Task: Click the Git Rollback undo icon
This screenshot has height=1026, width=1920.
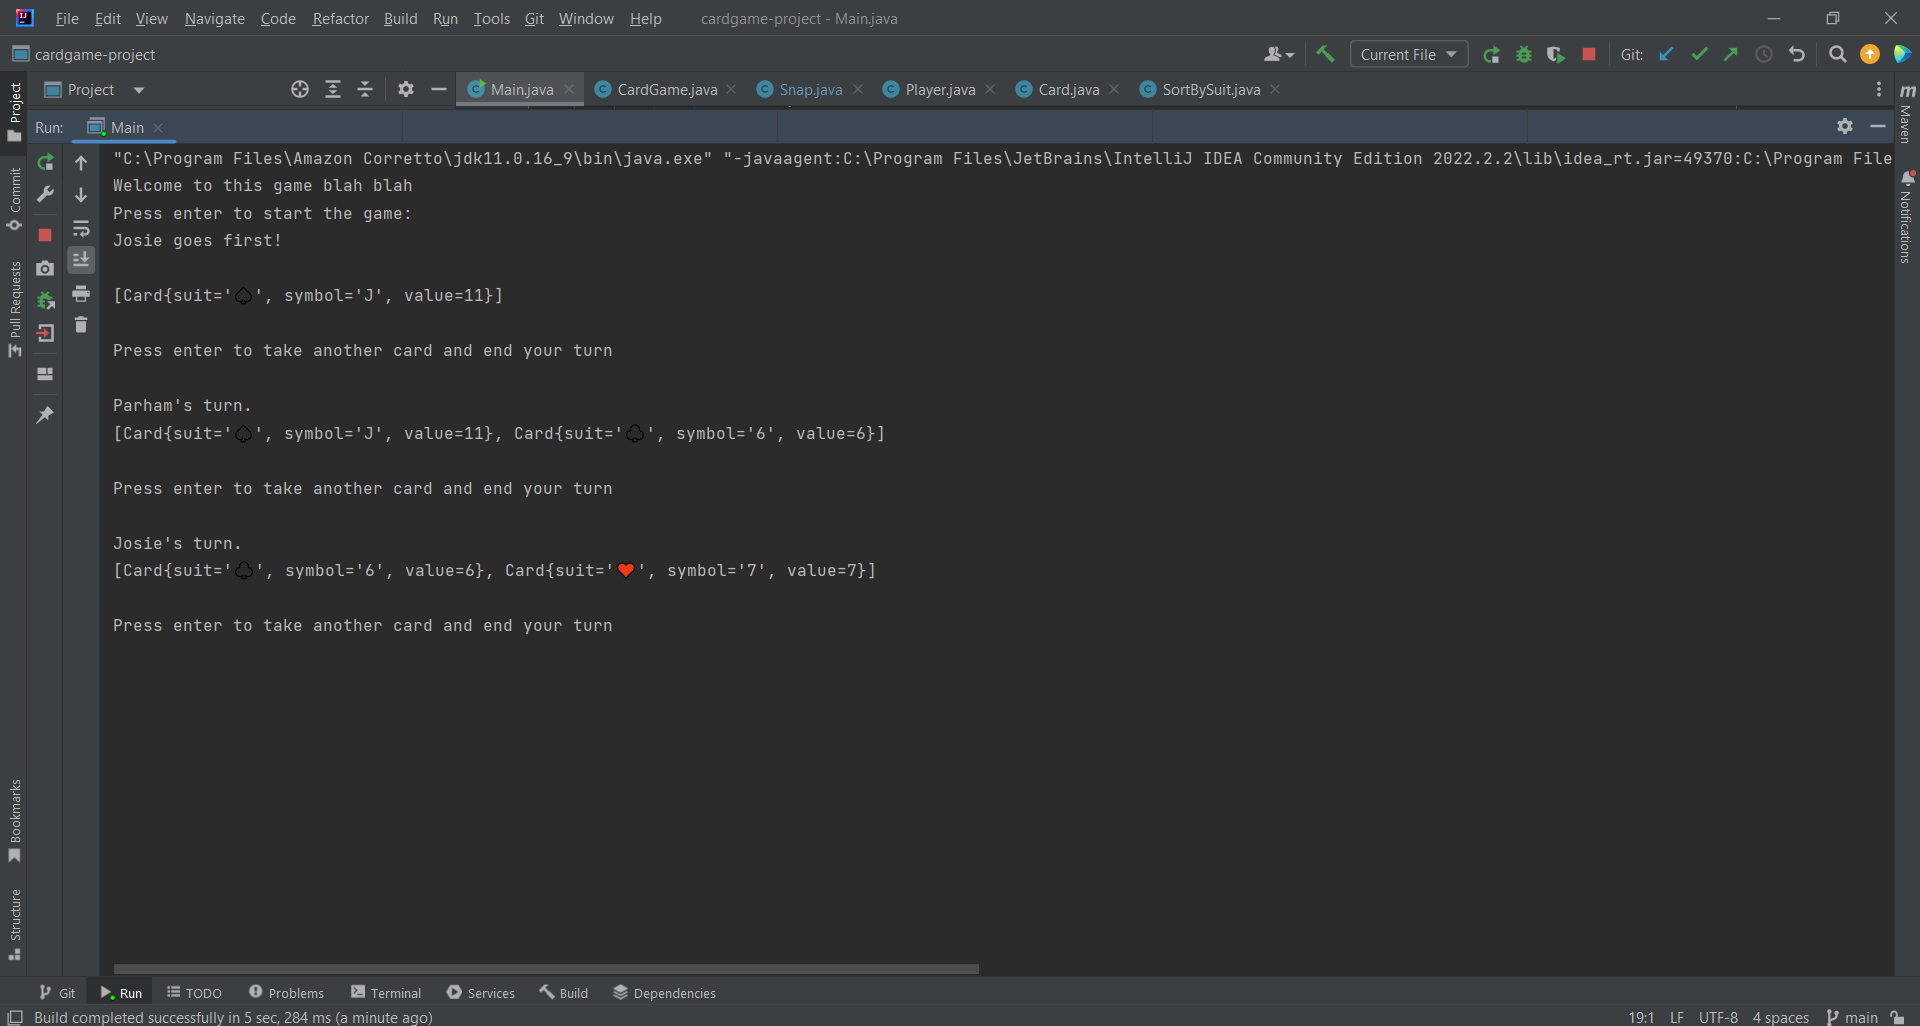Action: pos(1797,54)
